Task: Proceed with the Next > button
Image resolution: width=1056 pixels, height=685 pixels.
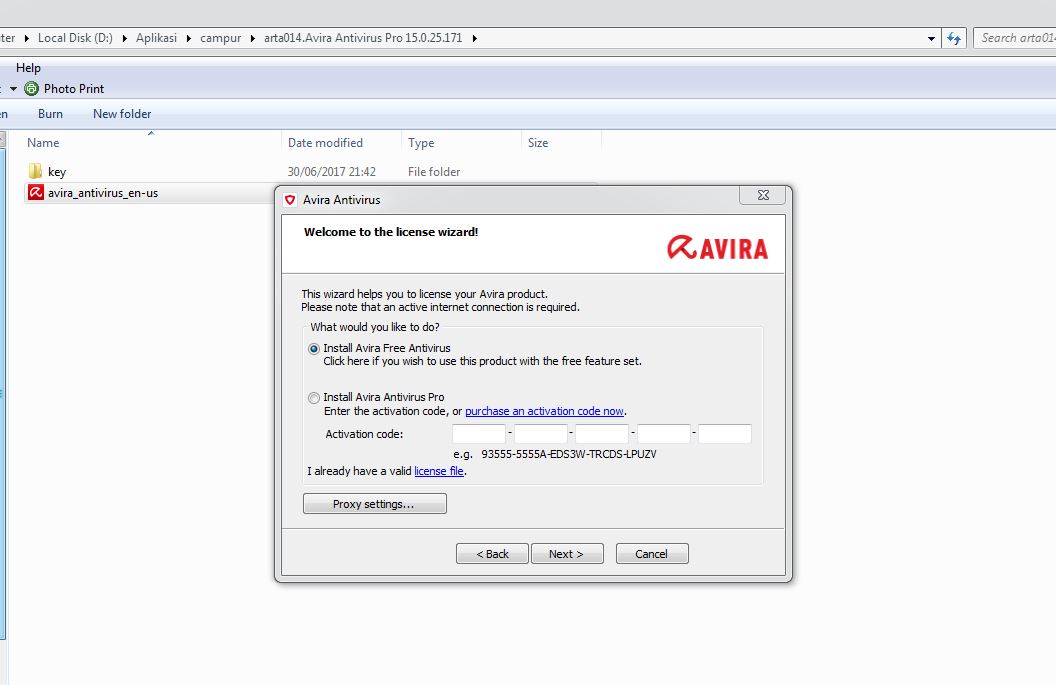Action: 567,554
